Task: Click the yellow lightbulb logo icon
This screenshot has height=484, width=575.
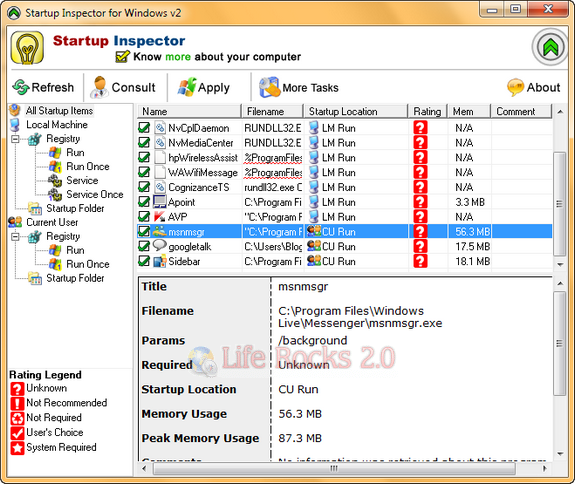Action: pos(27,48)
